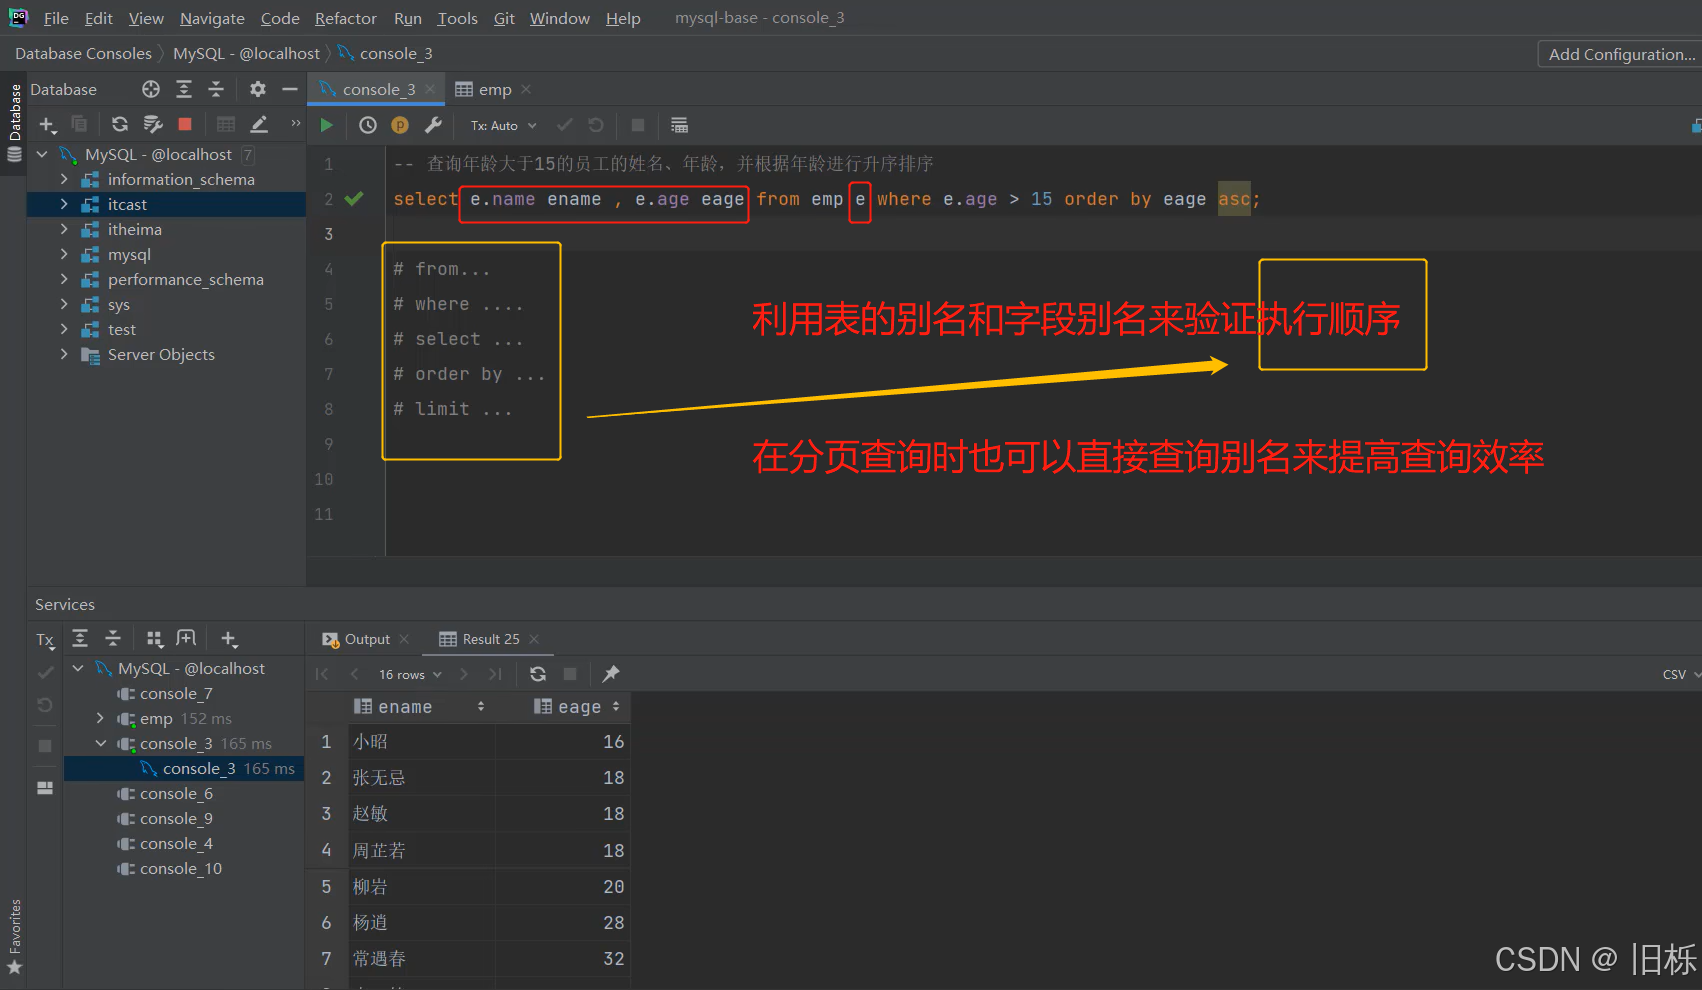Viewport: 1702px width, 990px height.
Task: Switch to the Output tab
Action: click(367, 639)
